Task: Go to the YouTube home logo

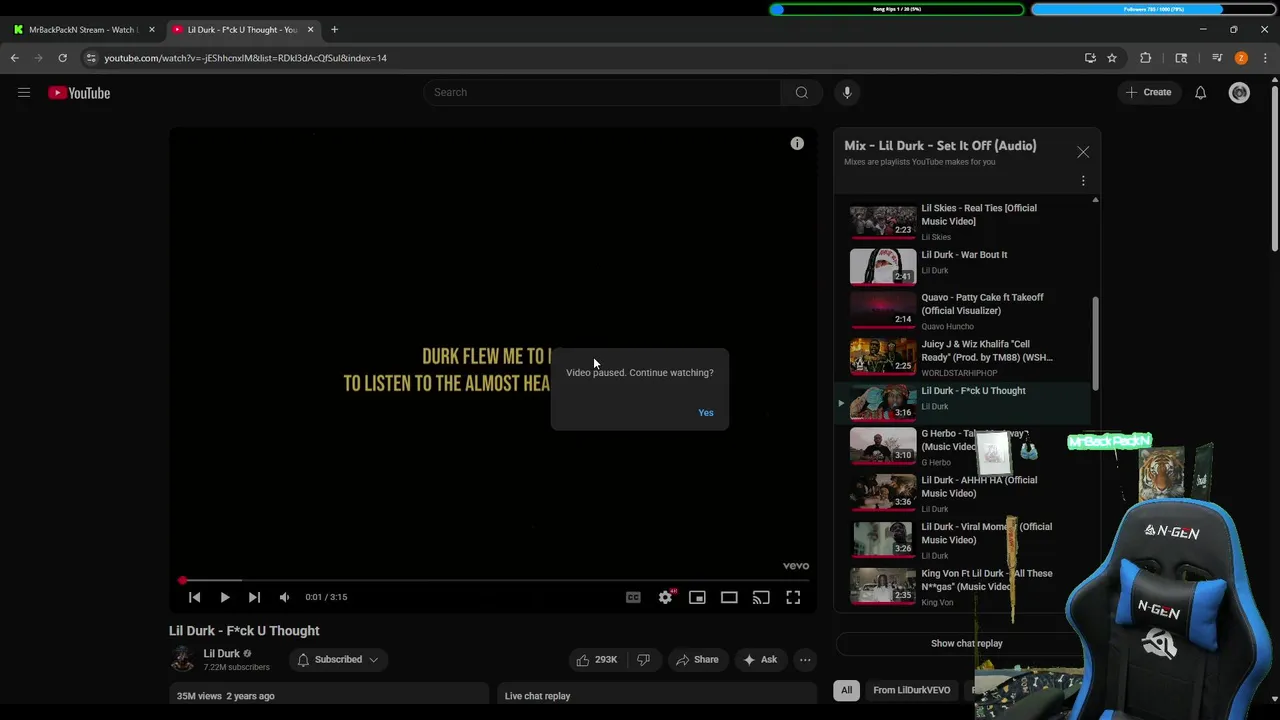Action: pyautogui.click(x=79, y=93)
